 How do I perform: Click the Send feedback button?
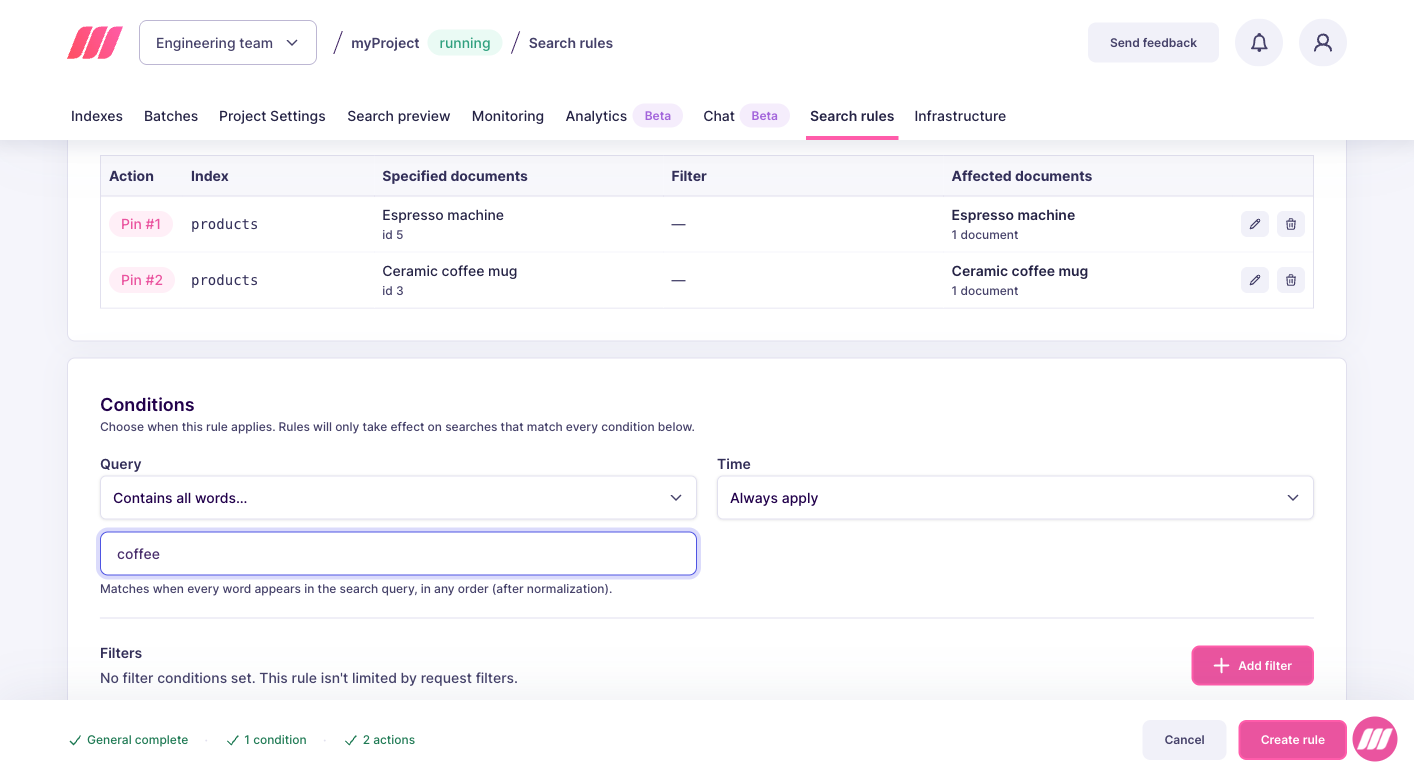tap(1153, 43)
